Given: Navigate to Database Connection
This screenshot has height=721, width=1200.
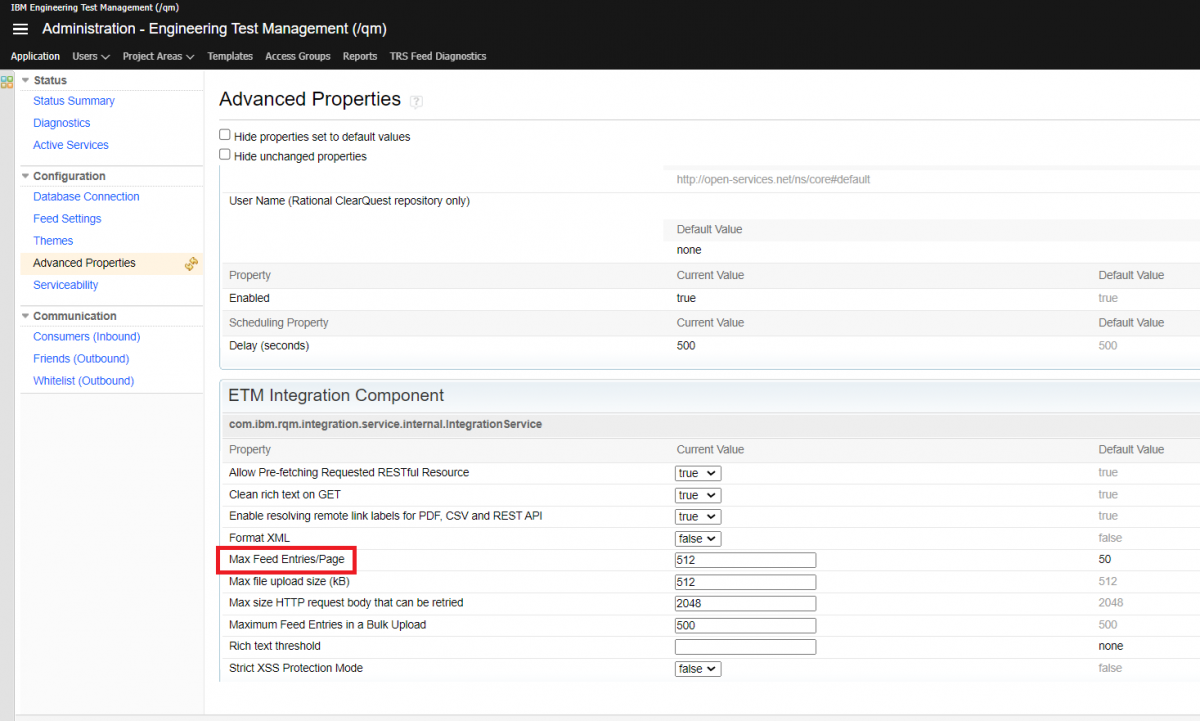Looking at the screenshot, I should [x=86, y=197].
